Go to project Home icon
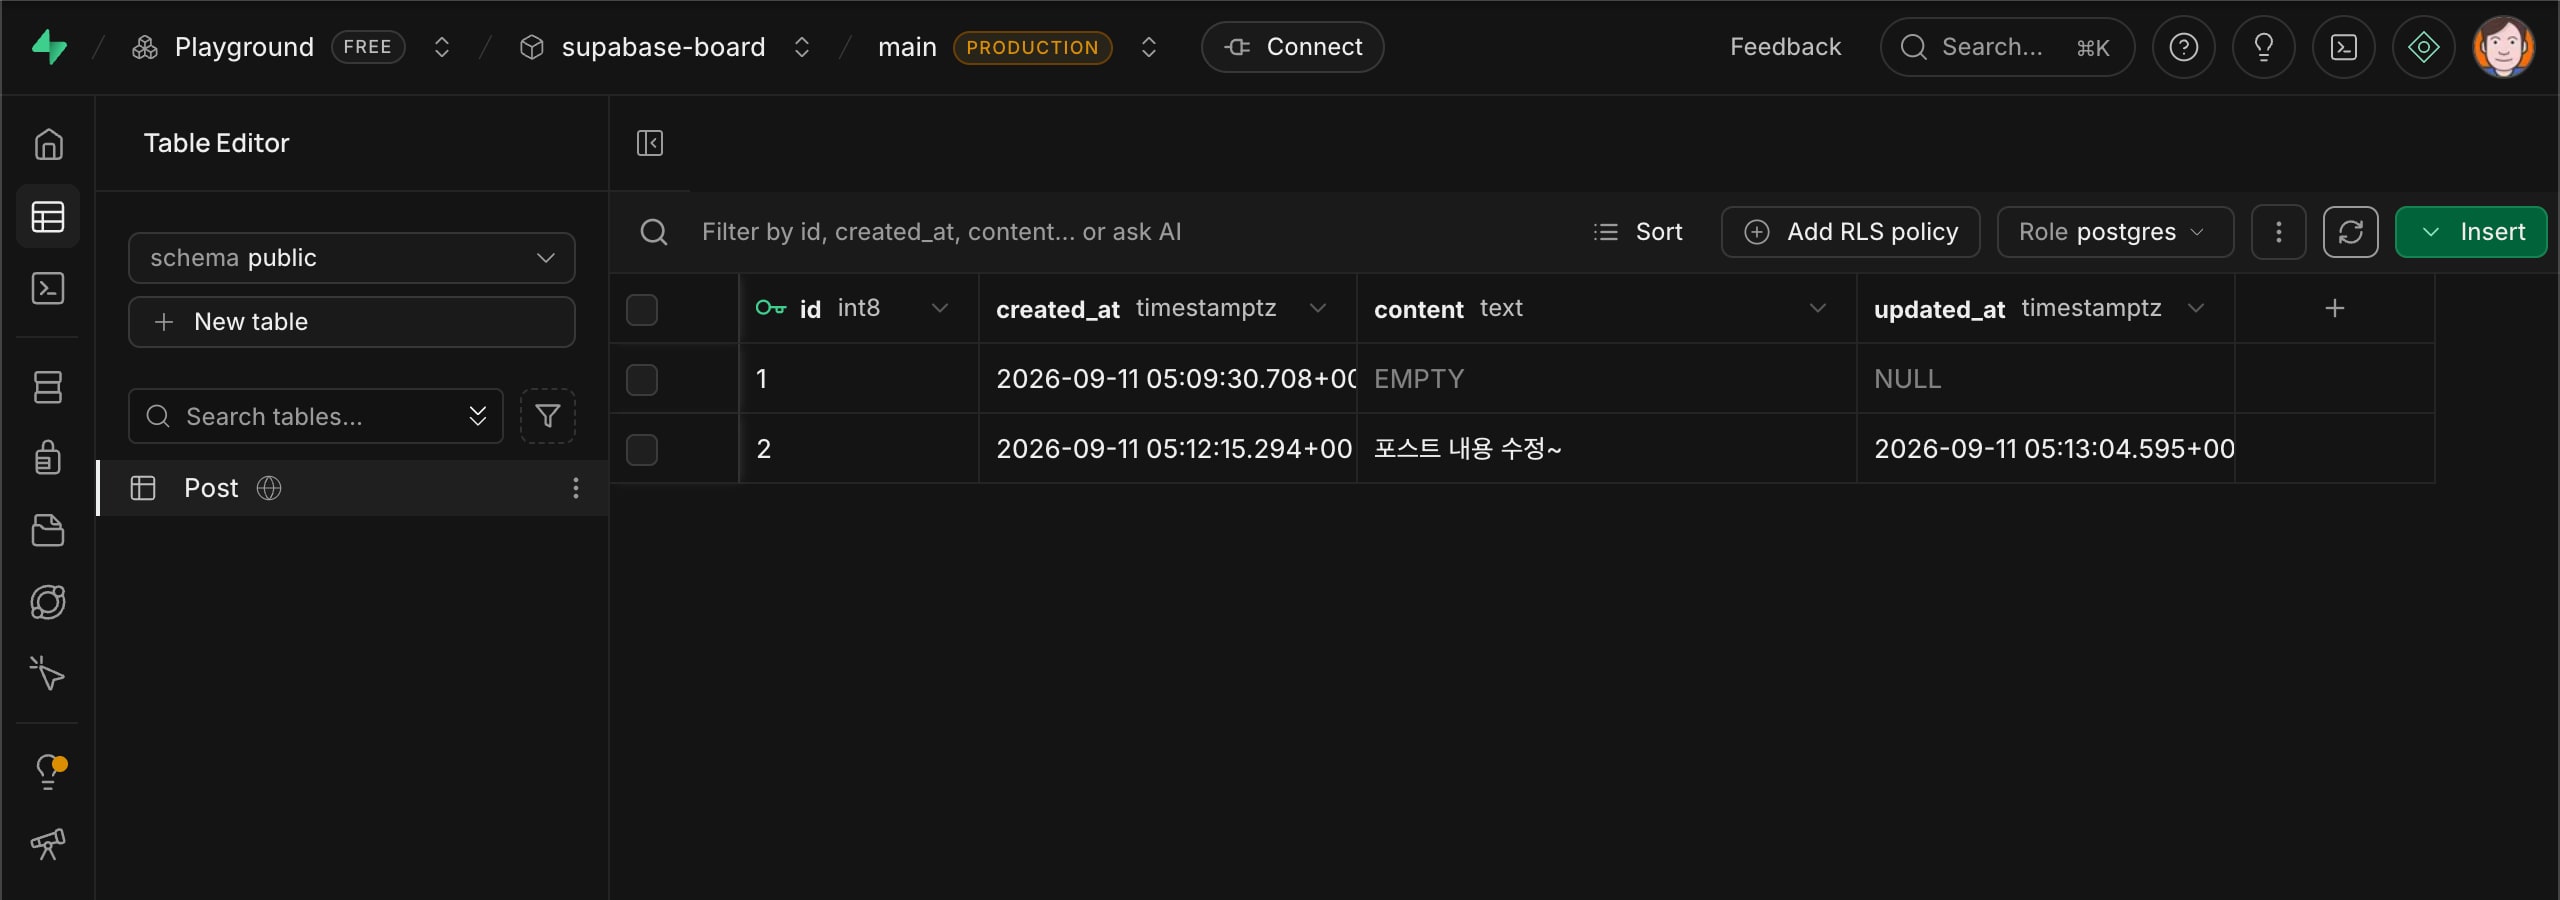 point(48,145)
